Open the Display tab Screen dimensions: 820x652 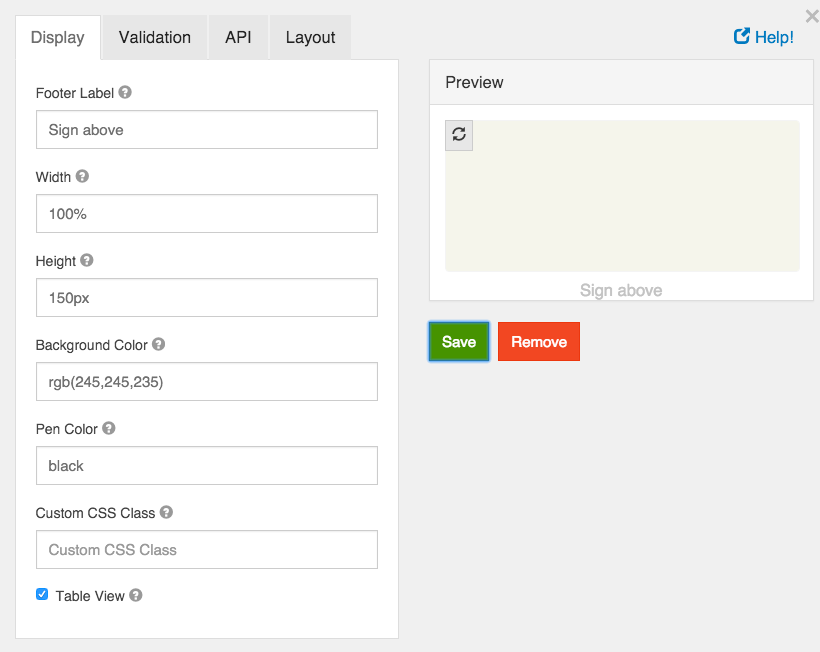pos(58,38)
